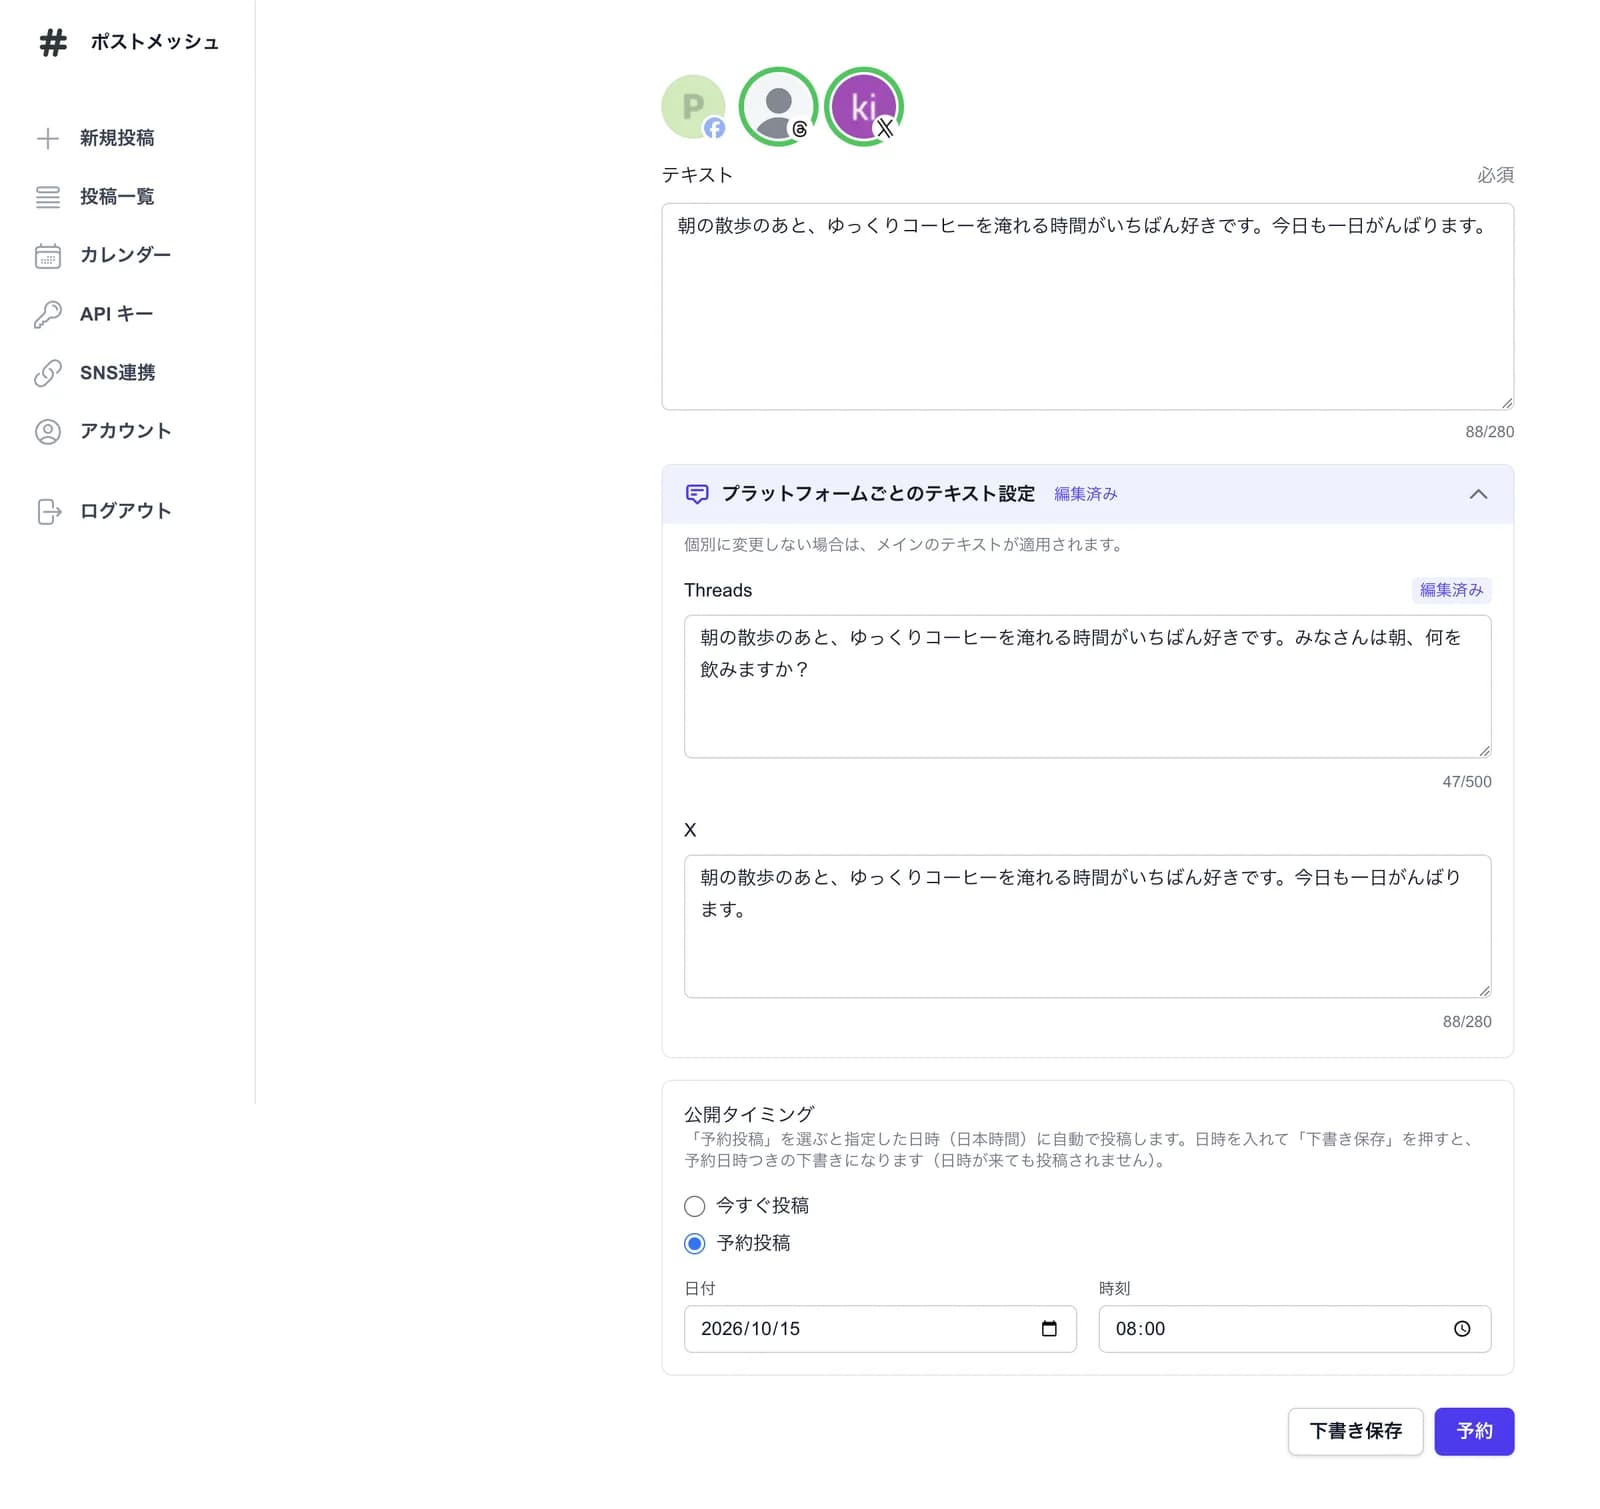The width and height of the screenshot is (1600, 1509).
Task: Toggle the Facebook account avatar P
Action: (x=693, y=107)
